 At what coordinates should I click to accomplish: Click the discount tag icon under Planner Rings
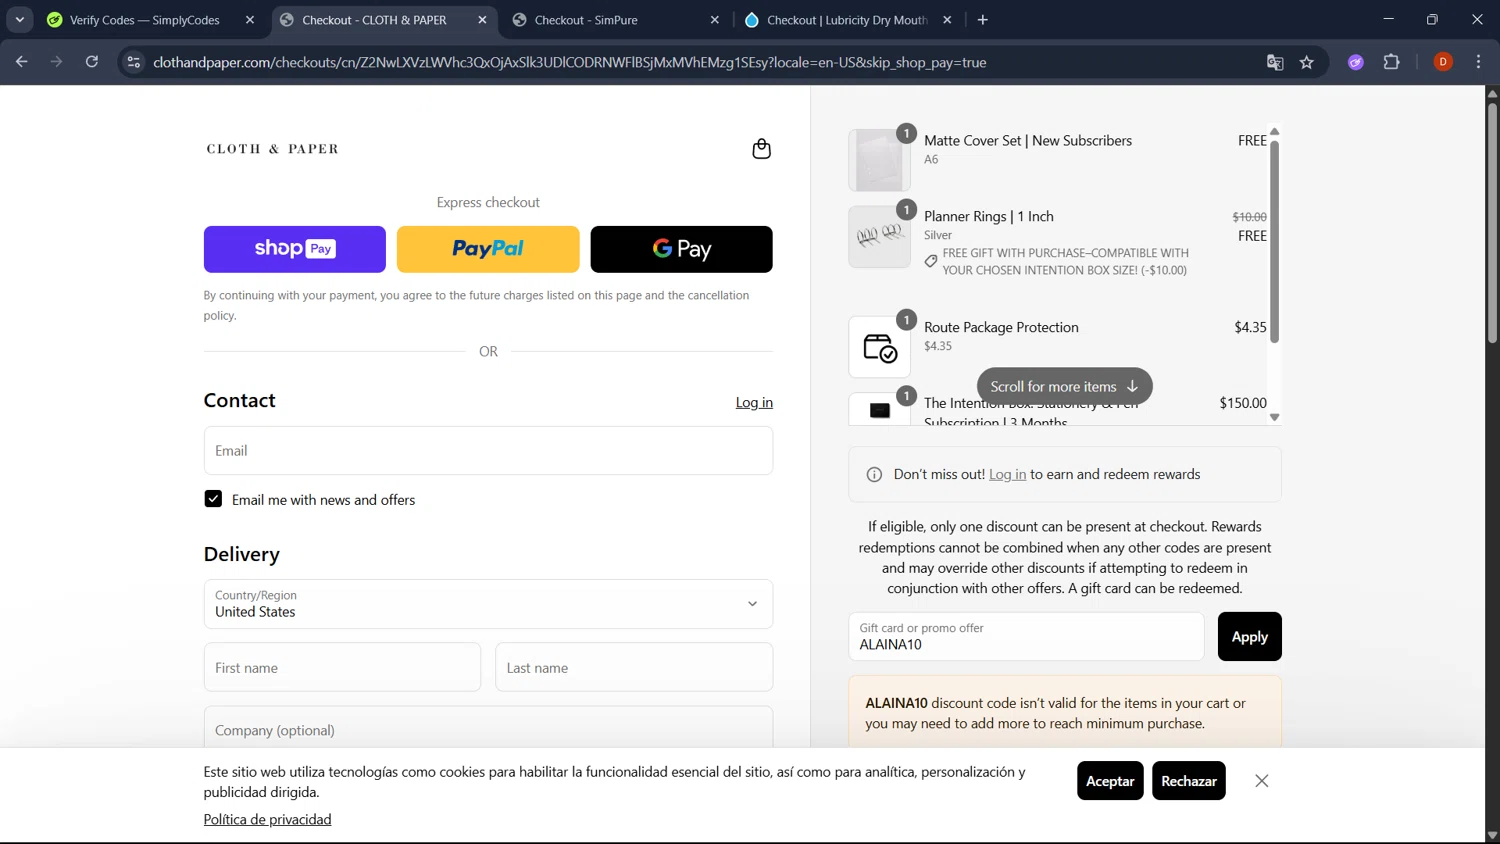pyautogui.click(x=931, y=261)
